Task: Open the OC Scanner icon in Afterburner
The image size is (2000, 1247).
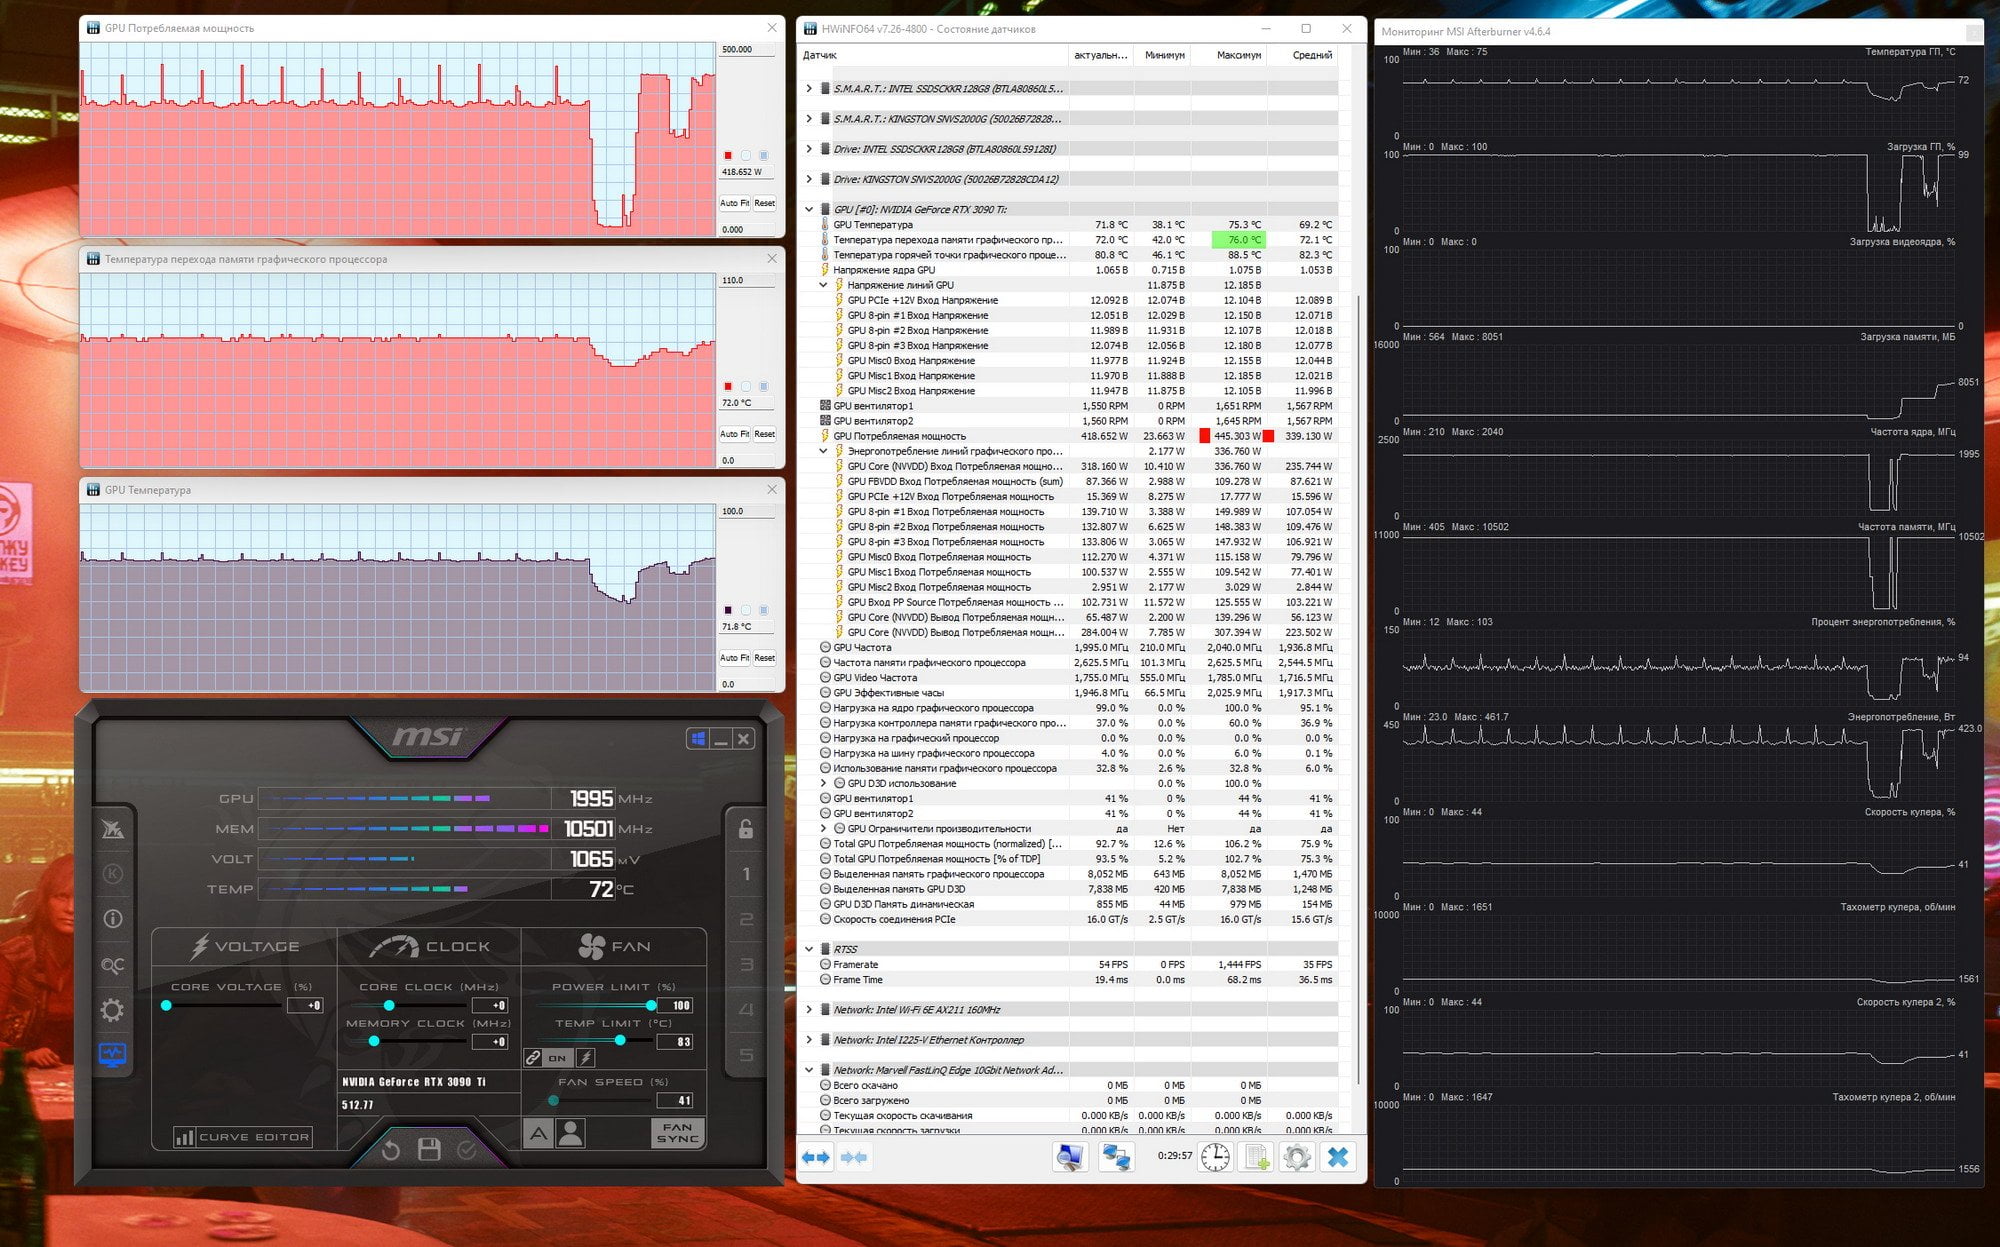Action: [112, 965]
